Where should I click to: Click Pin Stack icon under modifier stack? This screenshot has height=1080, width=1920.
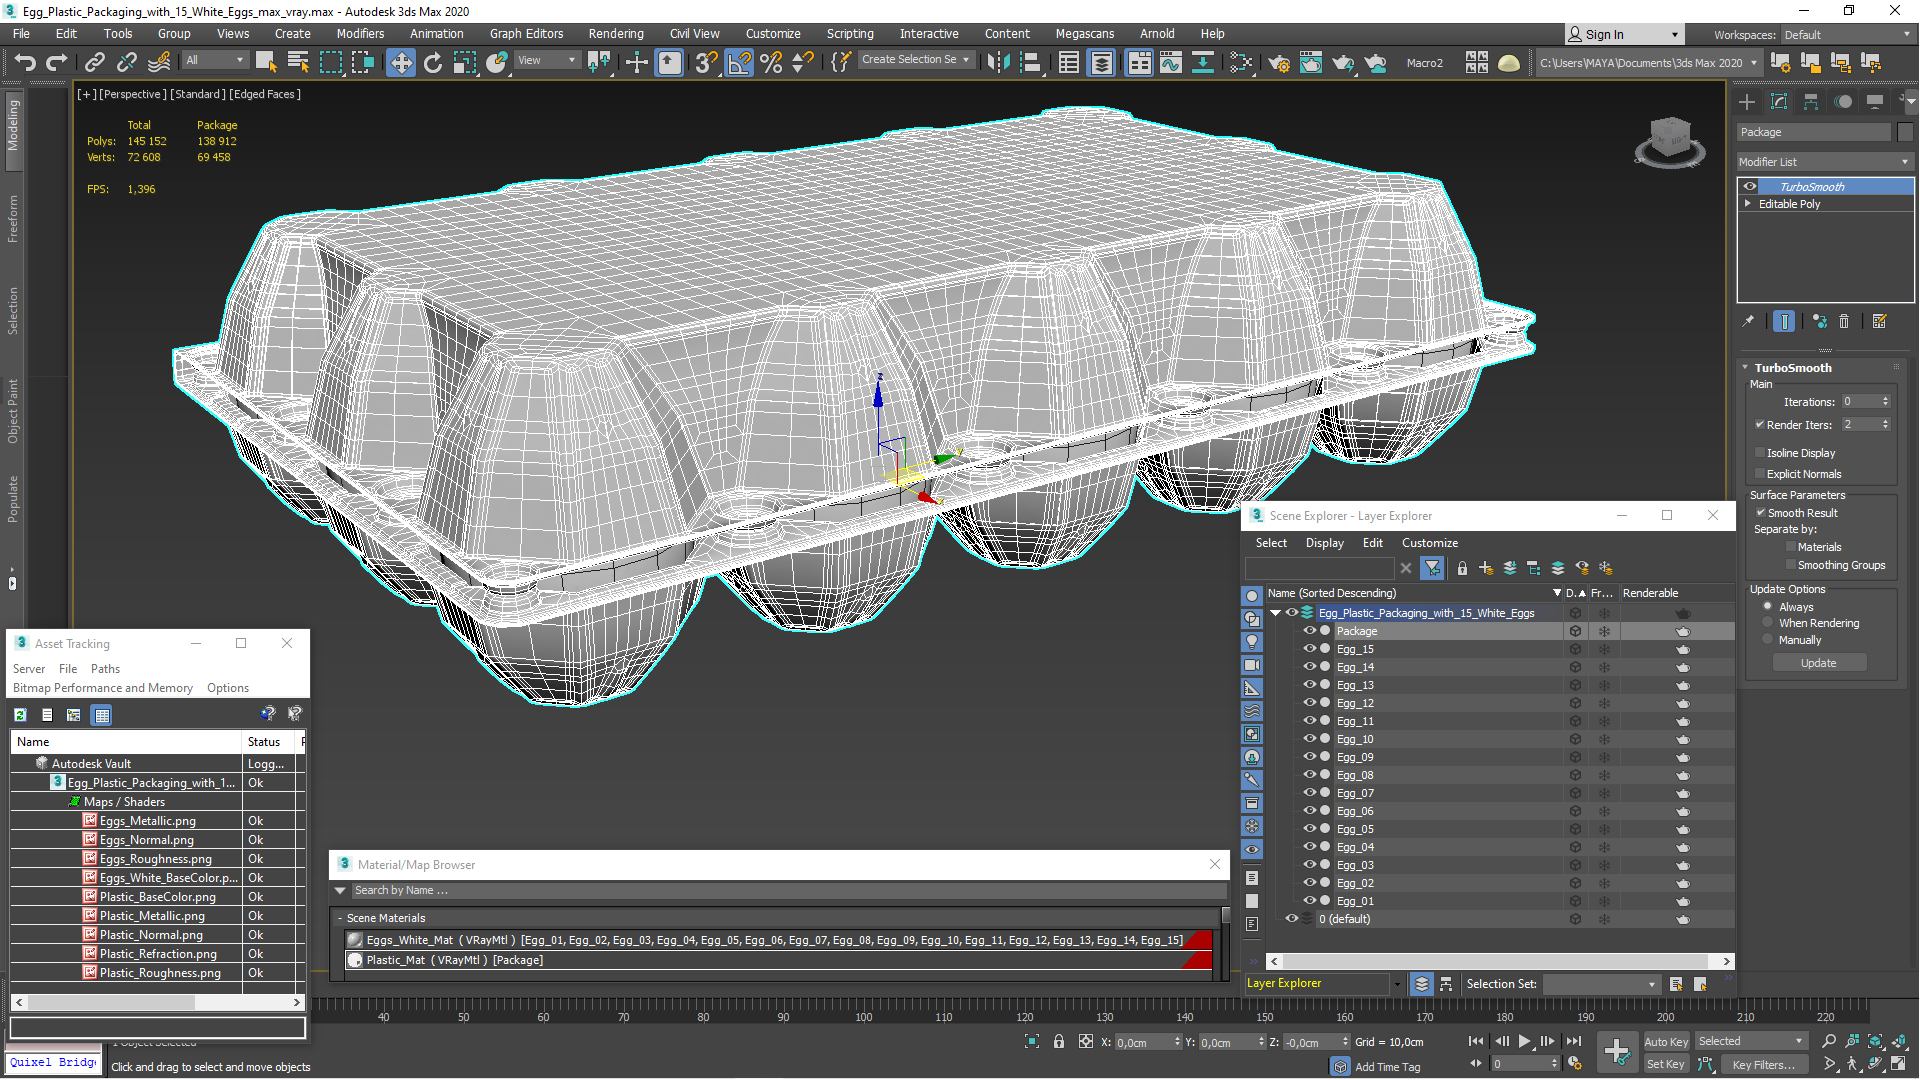1748,321
